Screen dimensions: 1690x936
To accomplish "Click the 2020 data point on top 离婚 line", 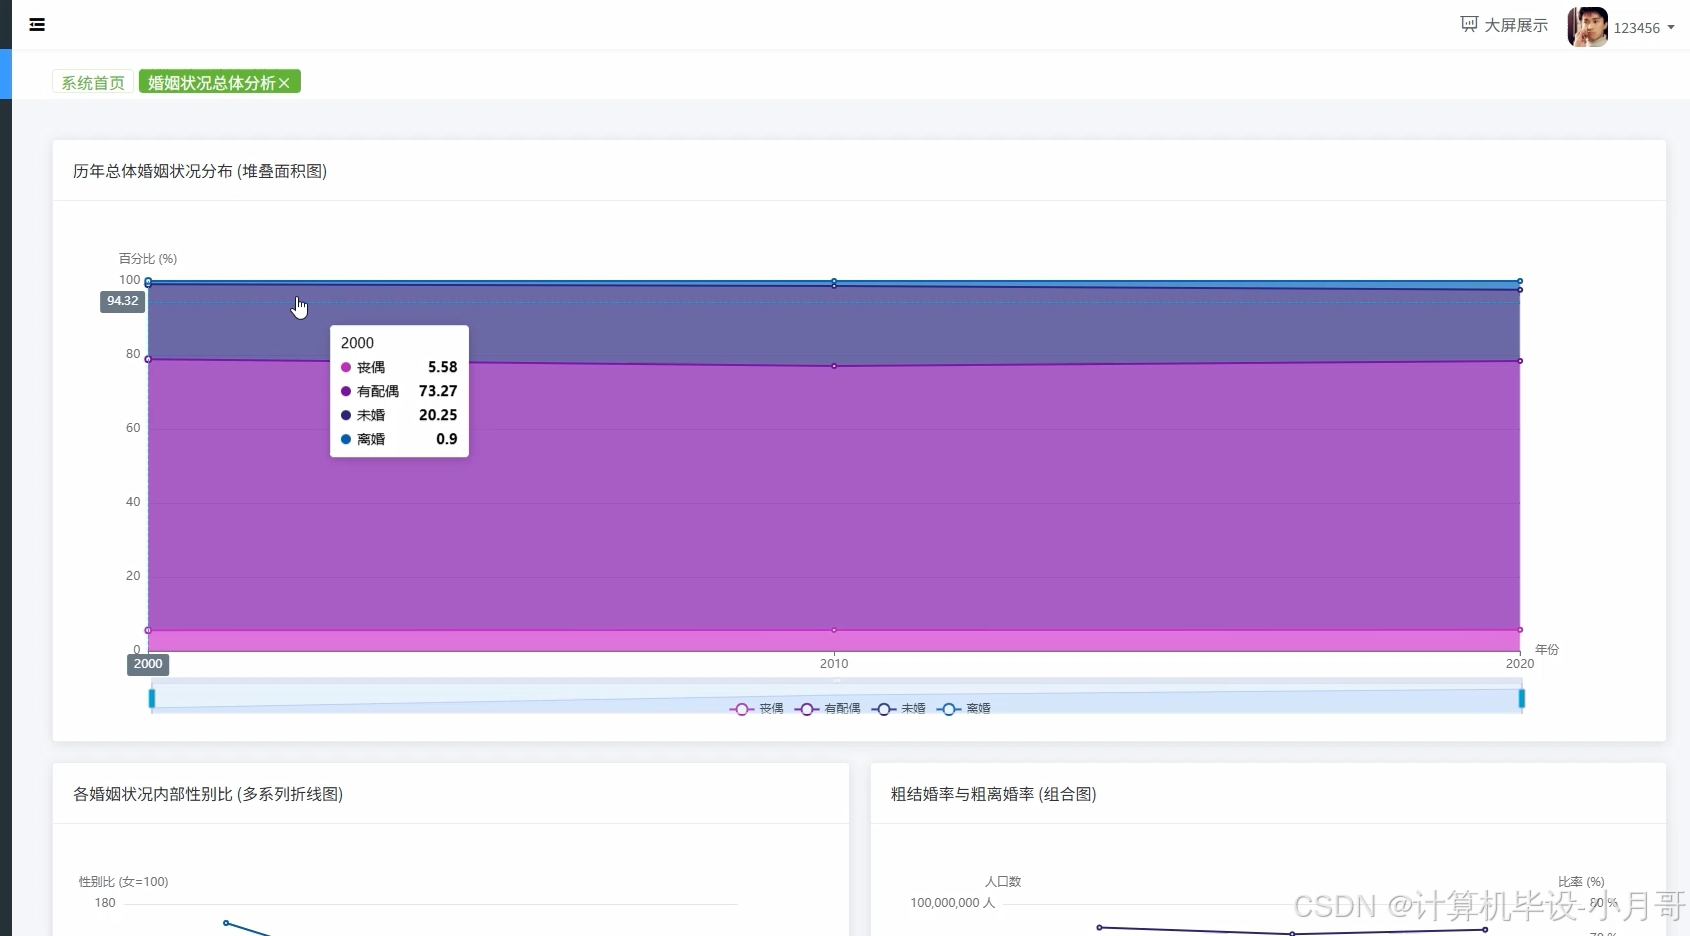I will 1520,281.
